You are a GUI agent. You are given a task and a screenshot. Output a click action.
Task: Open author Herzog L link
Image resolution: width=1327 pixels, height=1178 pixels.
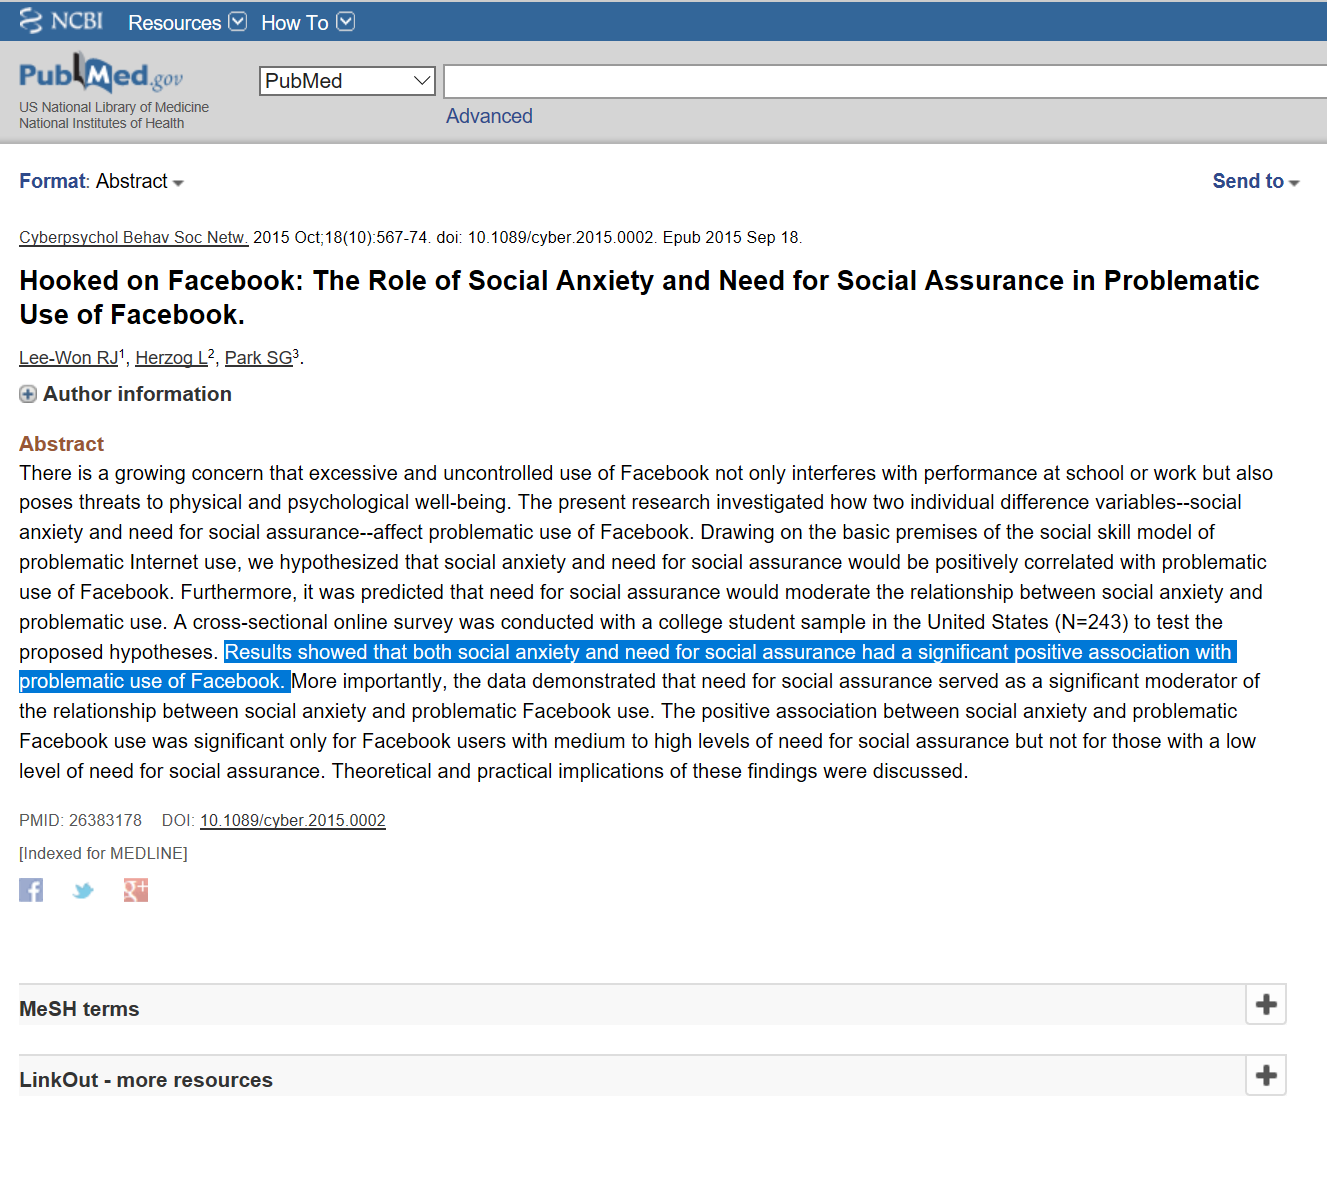[x=171, y=358]
